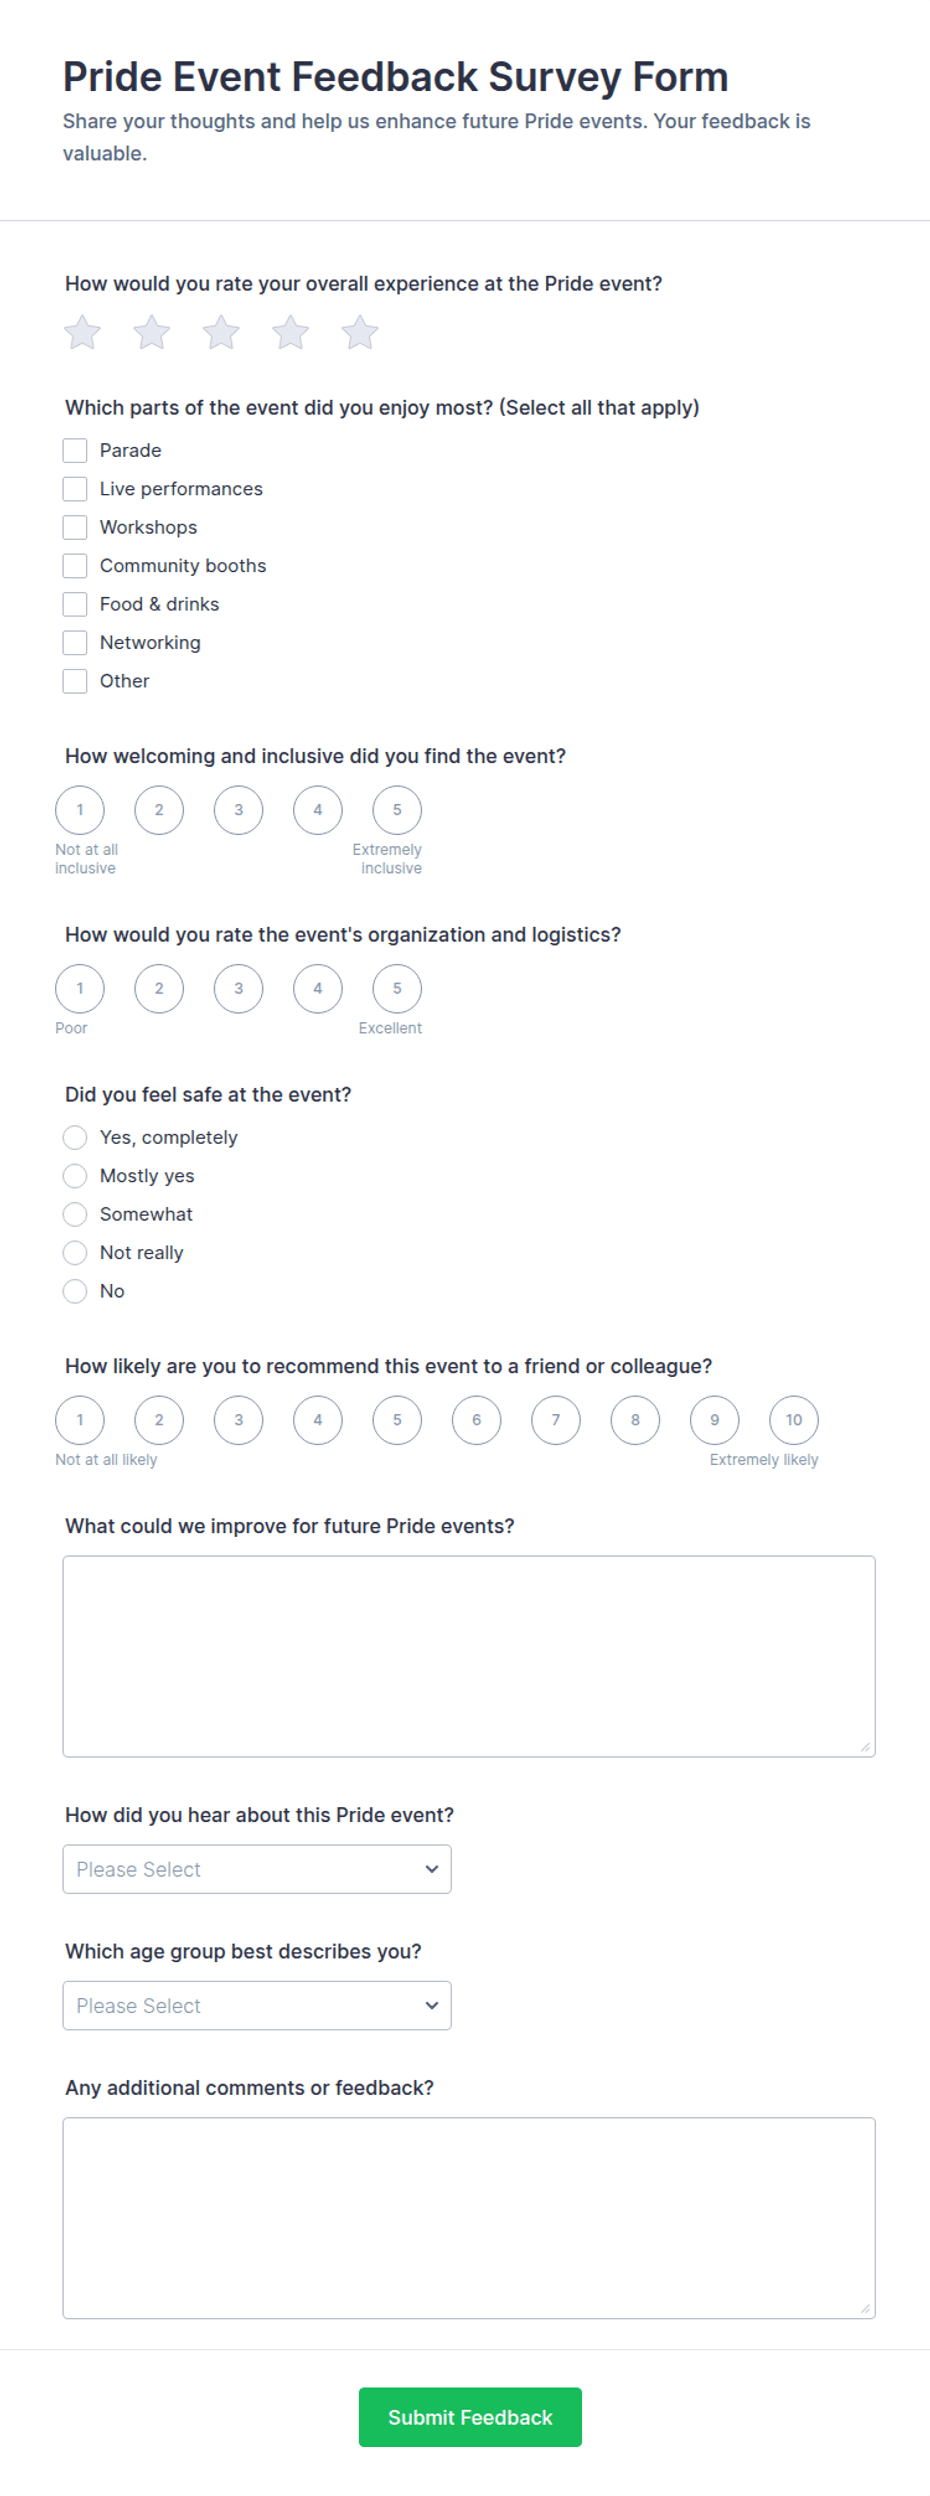Select 10 Extremely likely to recommend
This screenshot has width=930, height=2496.
click(x=794, y=1420)
